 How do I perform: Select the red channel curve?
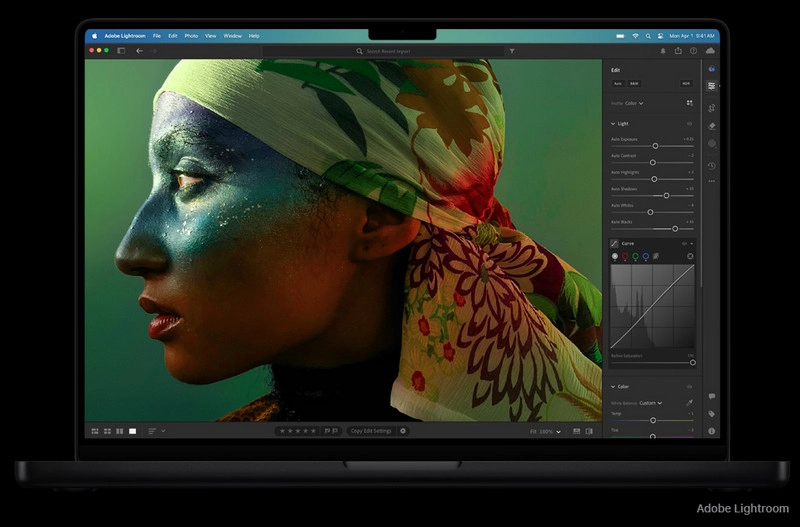click(x=625, y=257)
